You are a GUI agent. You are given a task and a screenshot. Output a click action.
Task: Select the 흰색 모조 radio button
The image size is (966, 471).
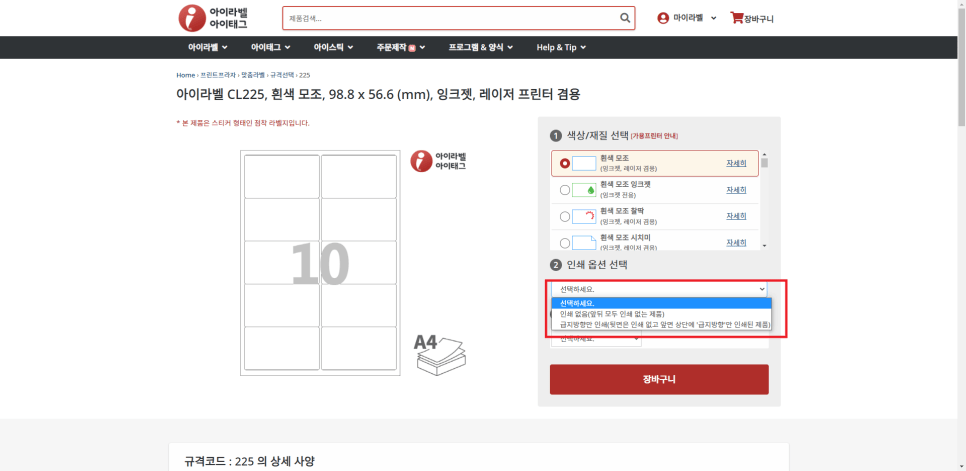[564, 164]
